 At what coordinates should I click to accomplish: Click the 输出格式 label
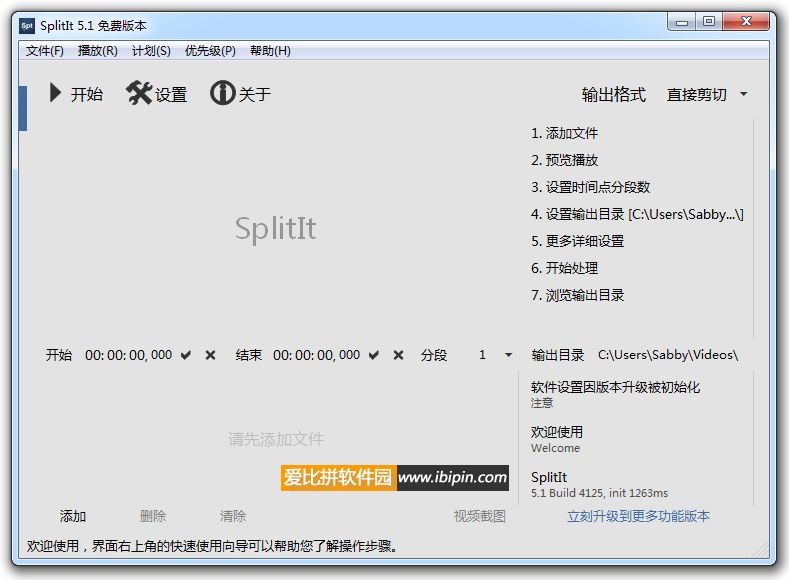click(613, 95)
